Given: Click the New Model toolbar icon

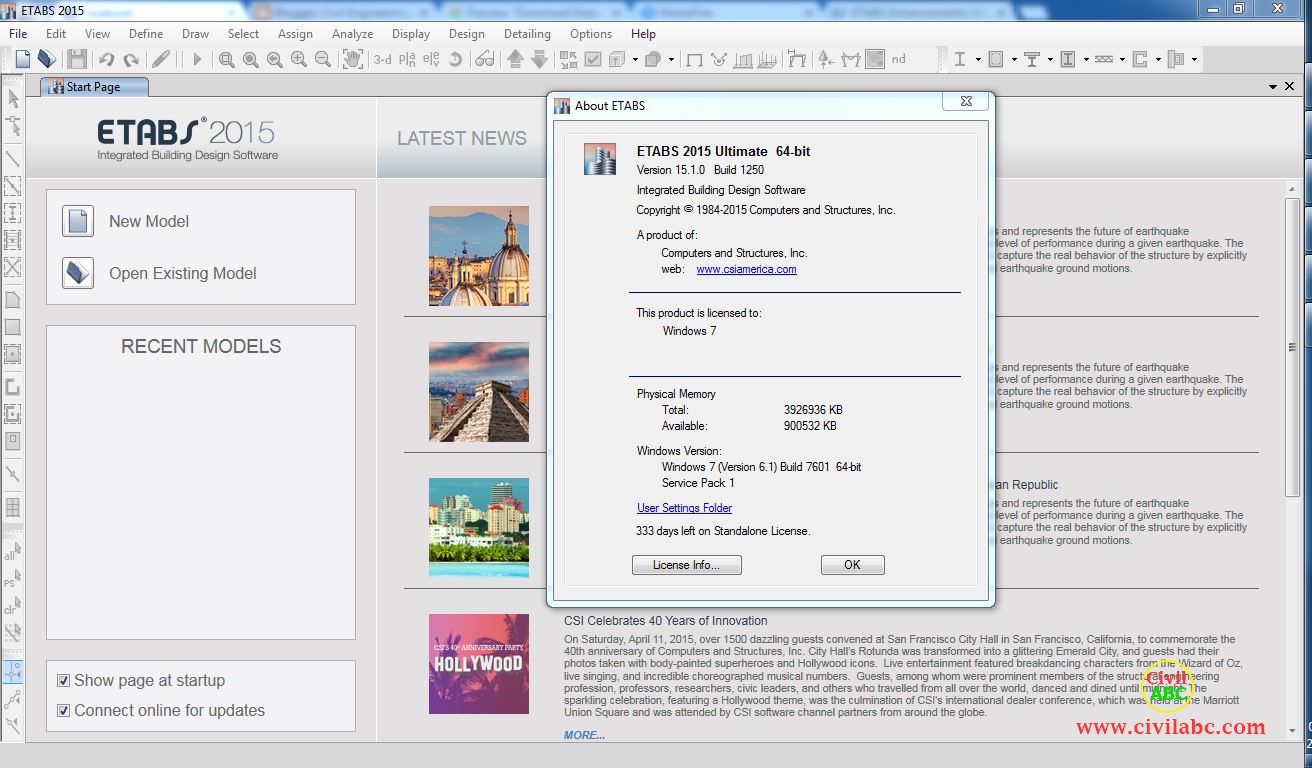Looking at the screenshot, I should (x=22, y=59).
